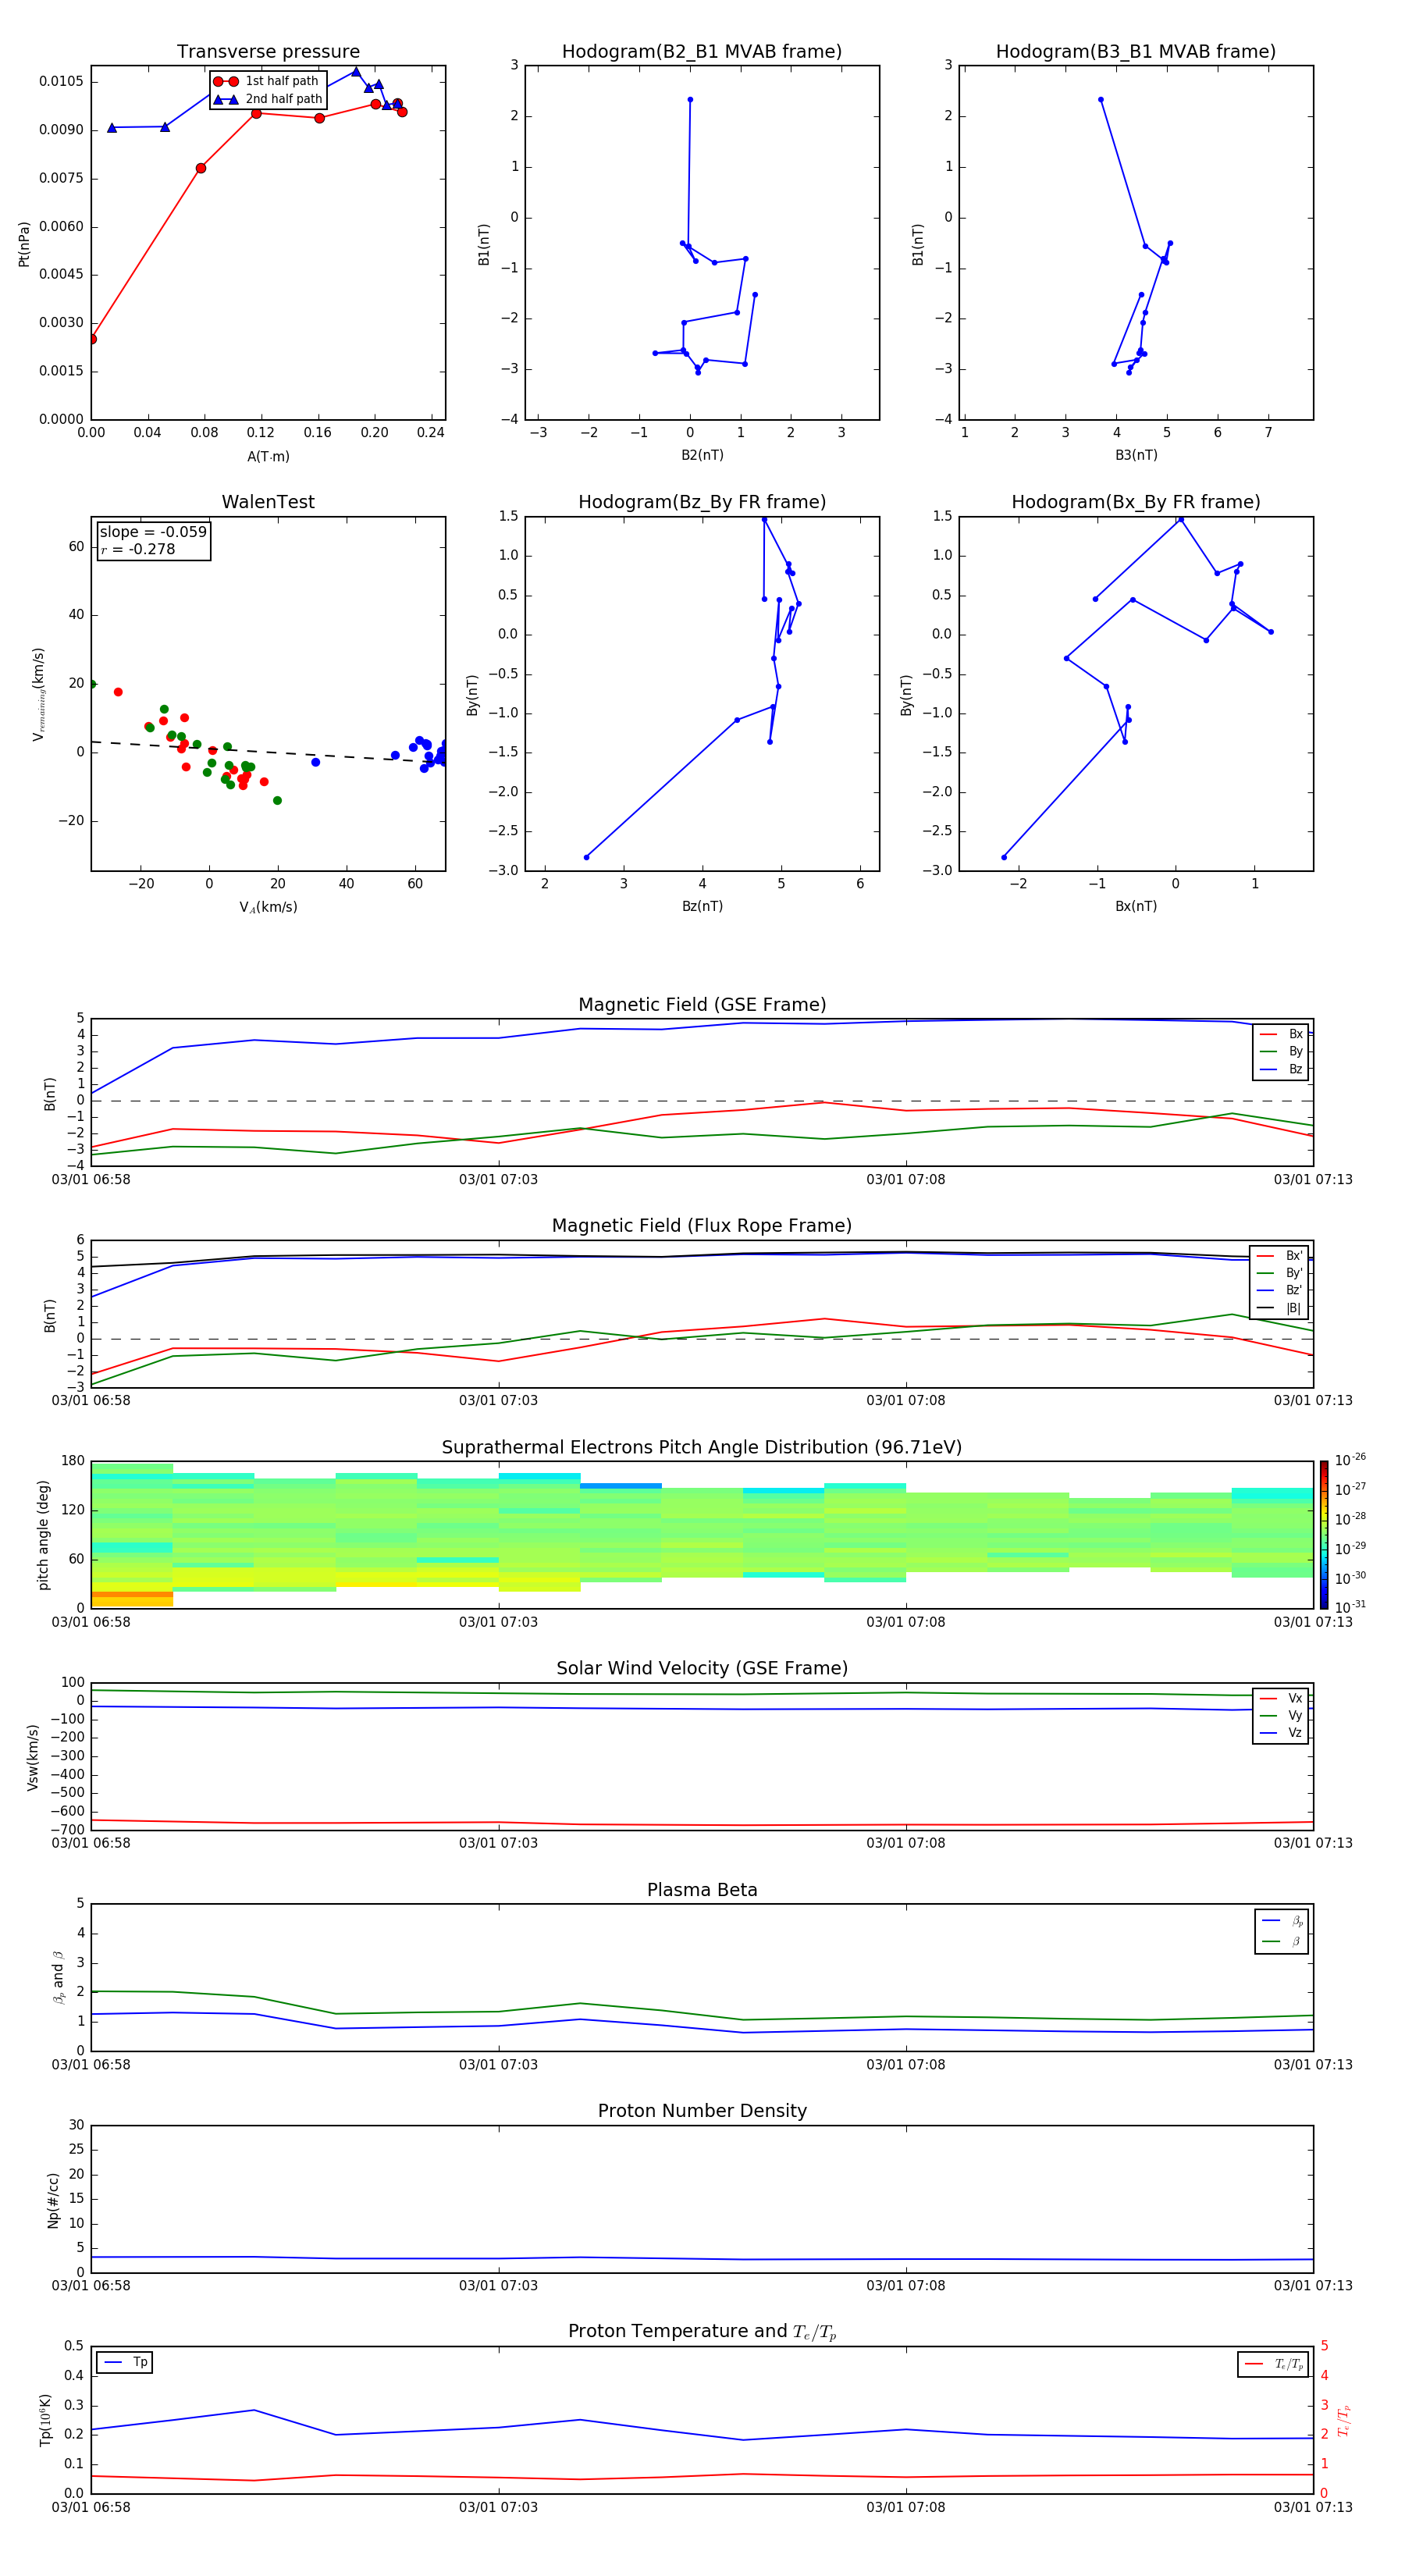
Task: Click the 'Tp' legend entry
Action: pyautogui.click(x=125, y=2362)
